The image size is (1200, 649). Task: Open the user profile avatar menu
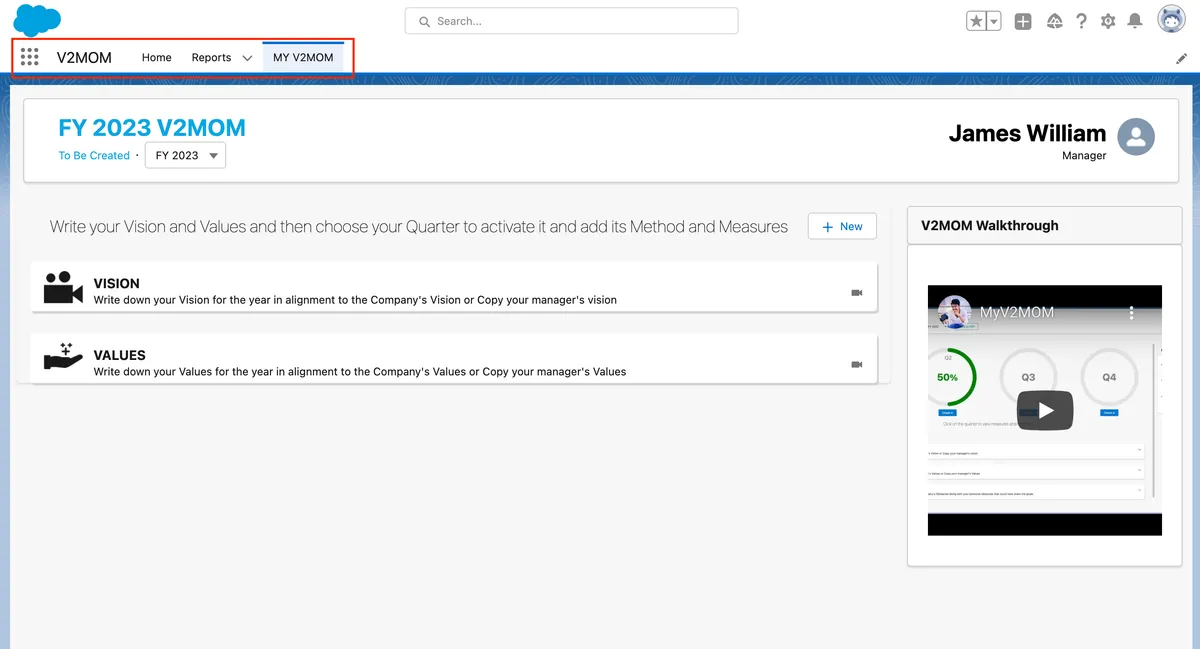coord(1171,20)
